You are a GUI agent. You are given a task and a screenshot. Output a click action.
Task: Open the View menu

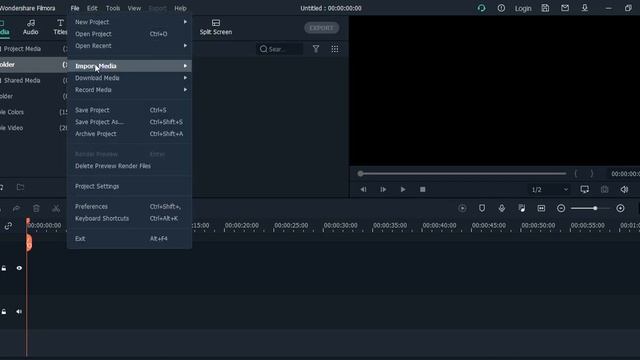(x=134, y=8)
